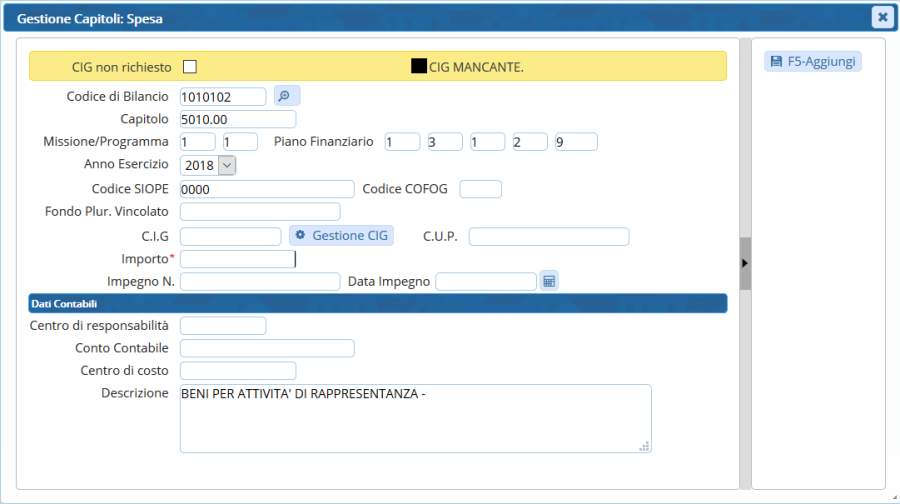Tick the CIG non richiesto checkbox

click(190, 67)
